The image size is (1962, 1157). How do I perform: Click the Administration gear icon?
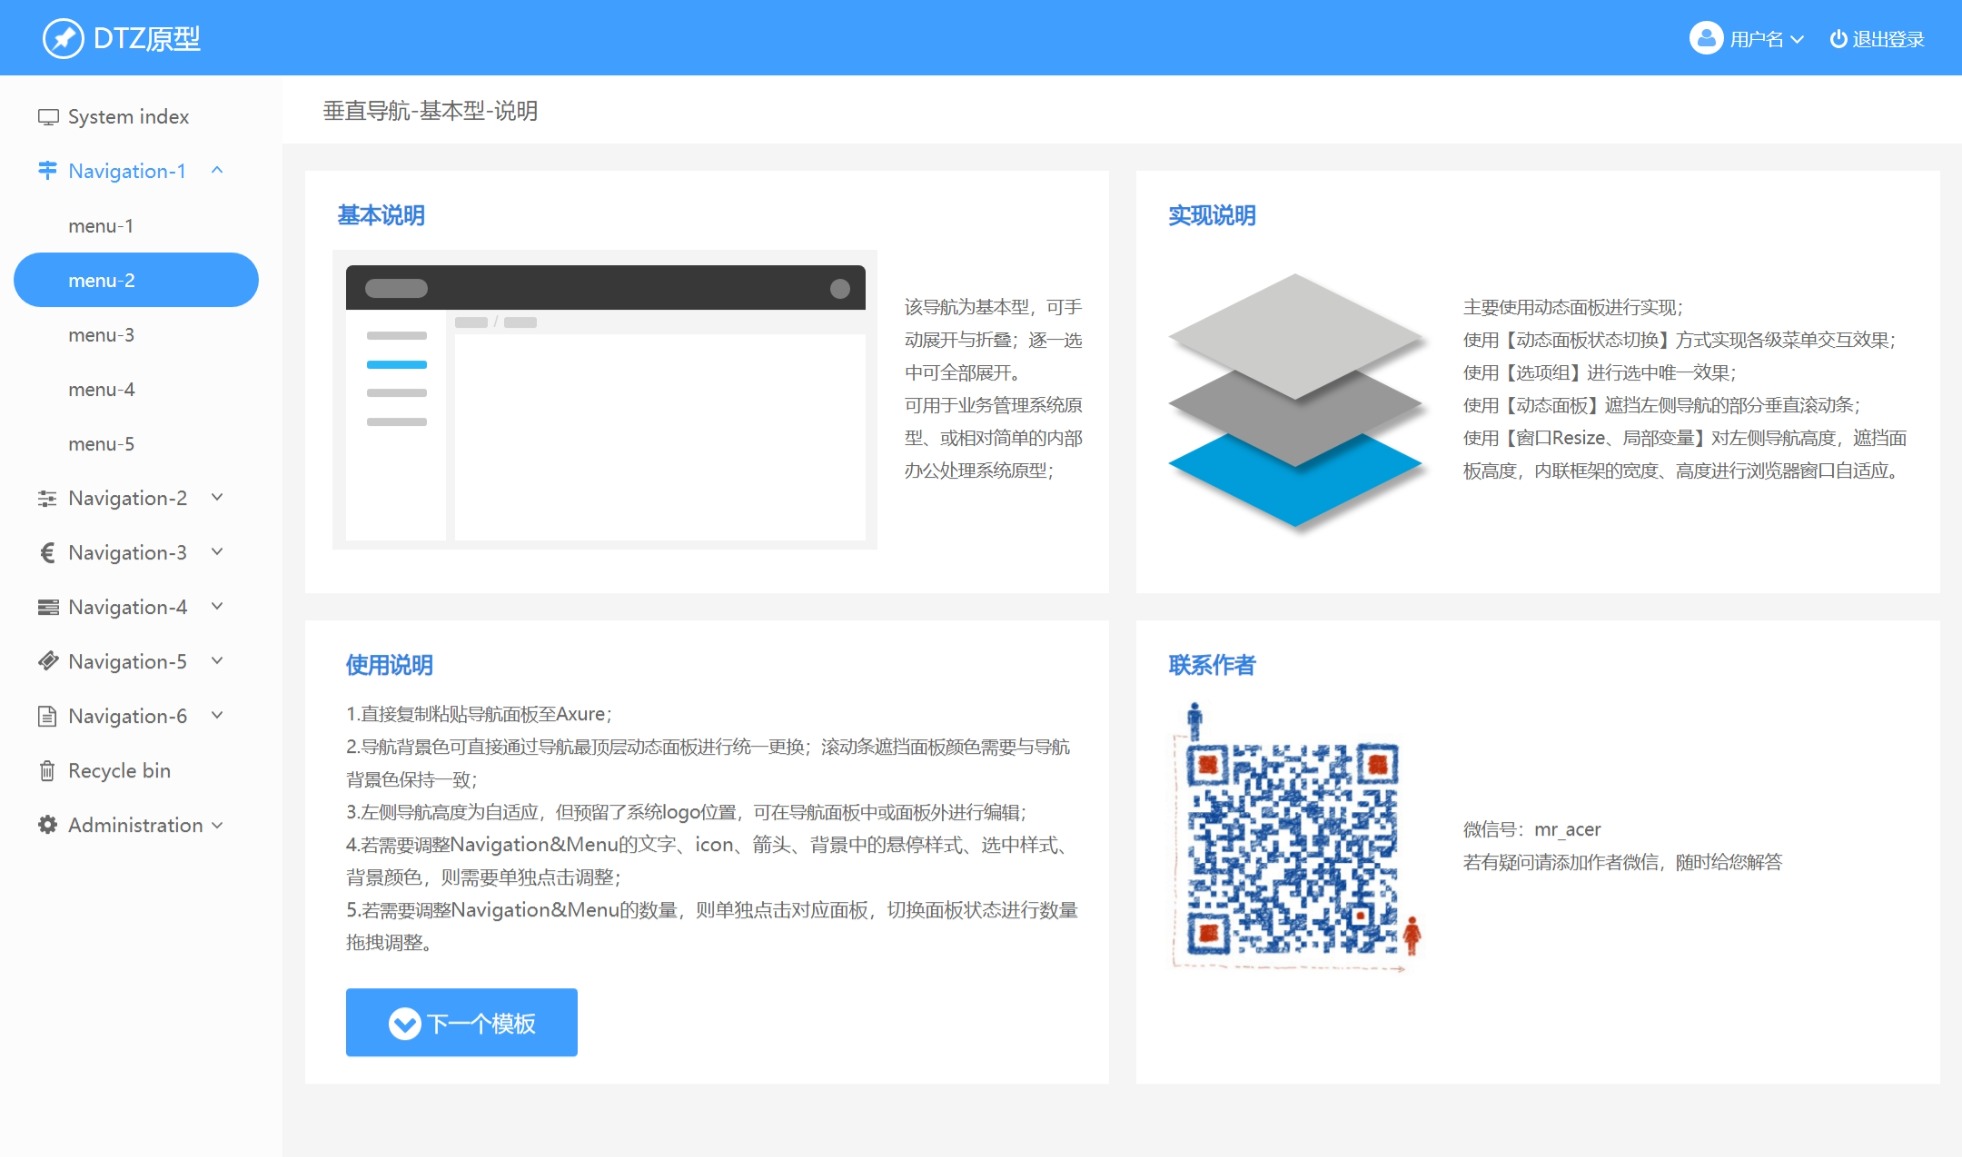[47, 825]
